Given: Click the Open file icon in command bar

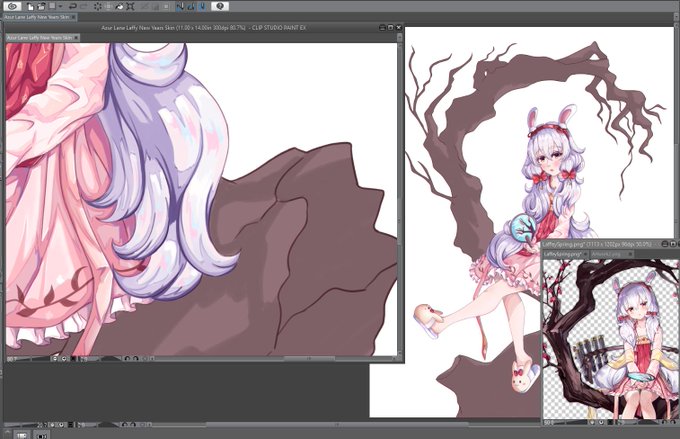Looking at the screenshot, I should tap(41, 6).
